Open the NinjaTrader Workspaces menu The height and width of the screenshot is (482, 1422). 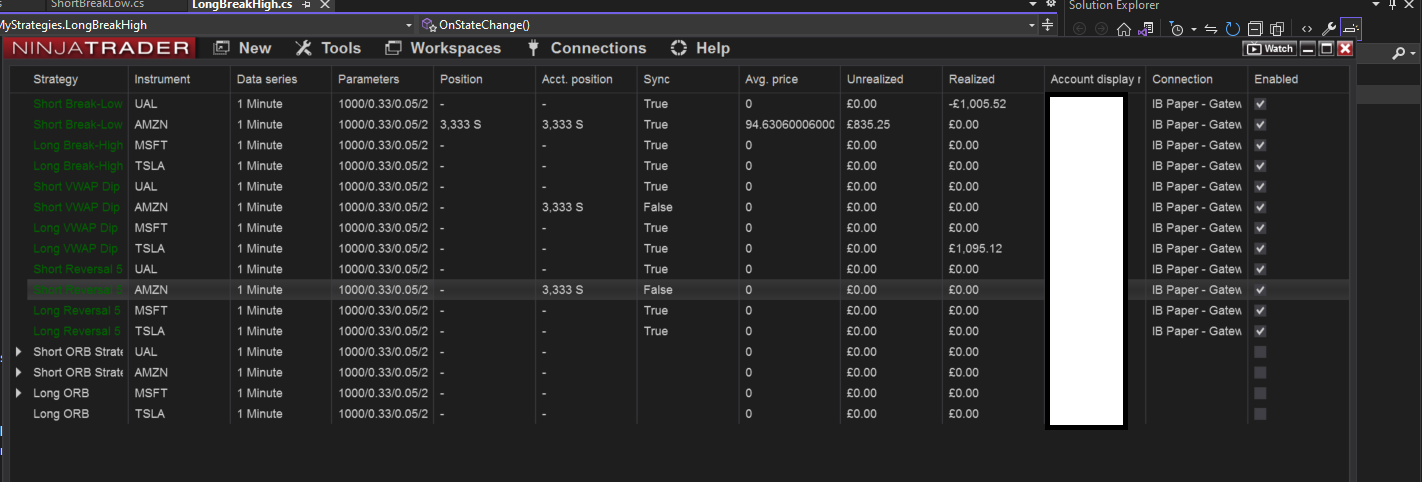pyautogui.click(x=443, y=48)
